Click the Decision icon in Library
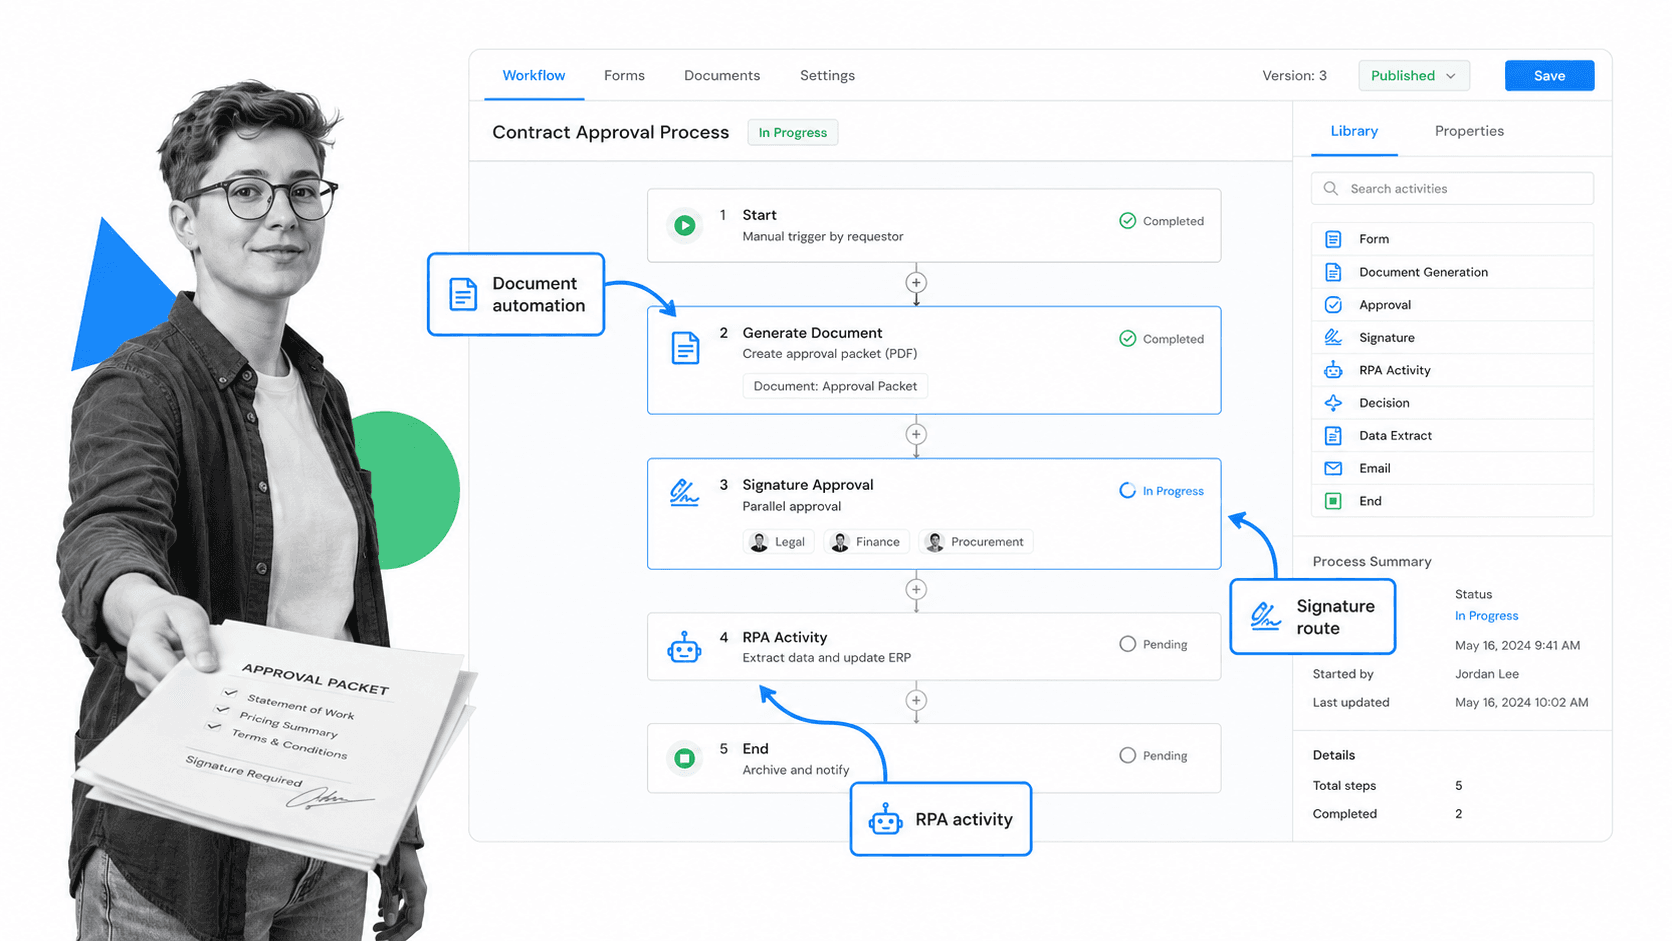 click(1333, 403)
